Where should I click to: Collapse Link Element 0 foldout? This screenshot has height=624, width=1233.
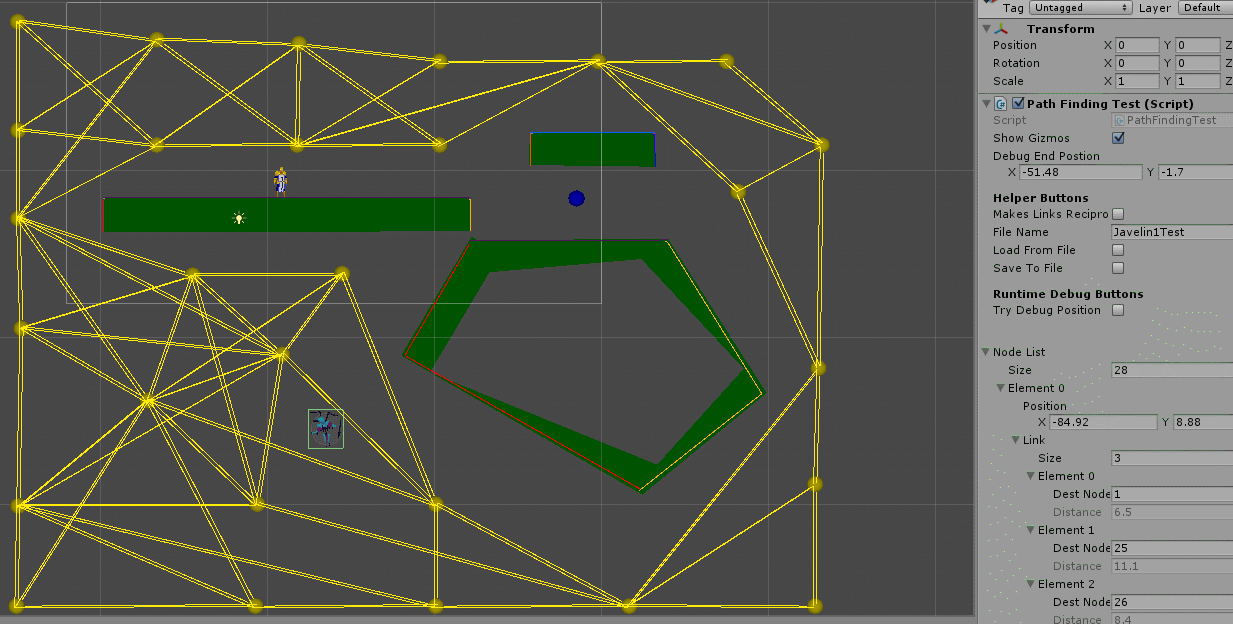(1031, 476)
